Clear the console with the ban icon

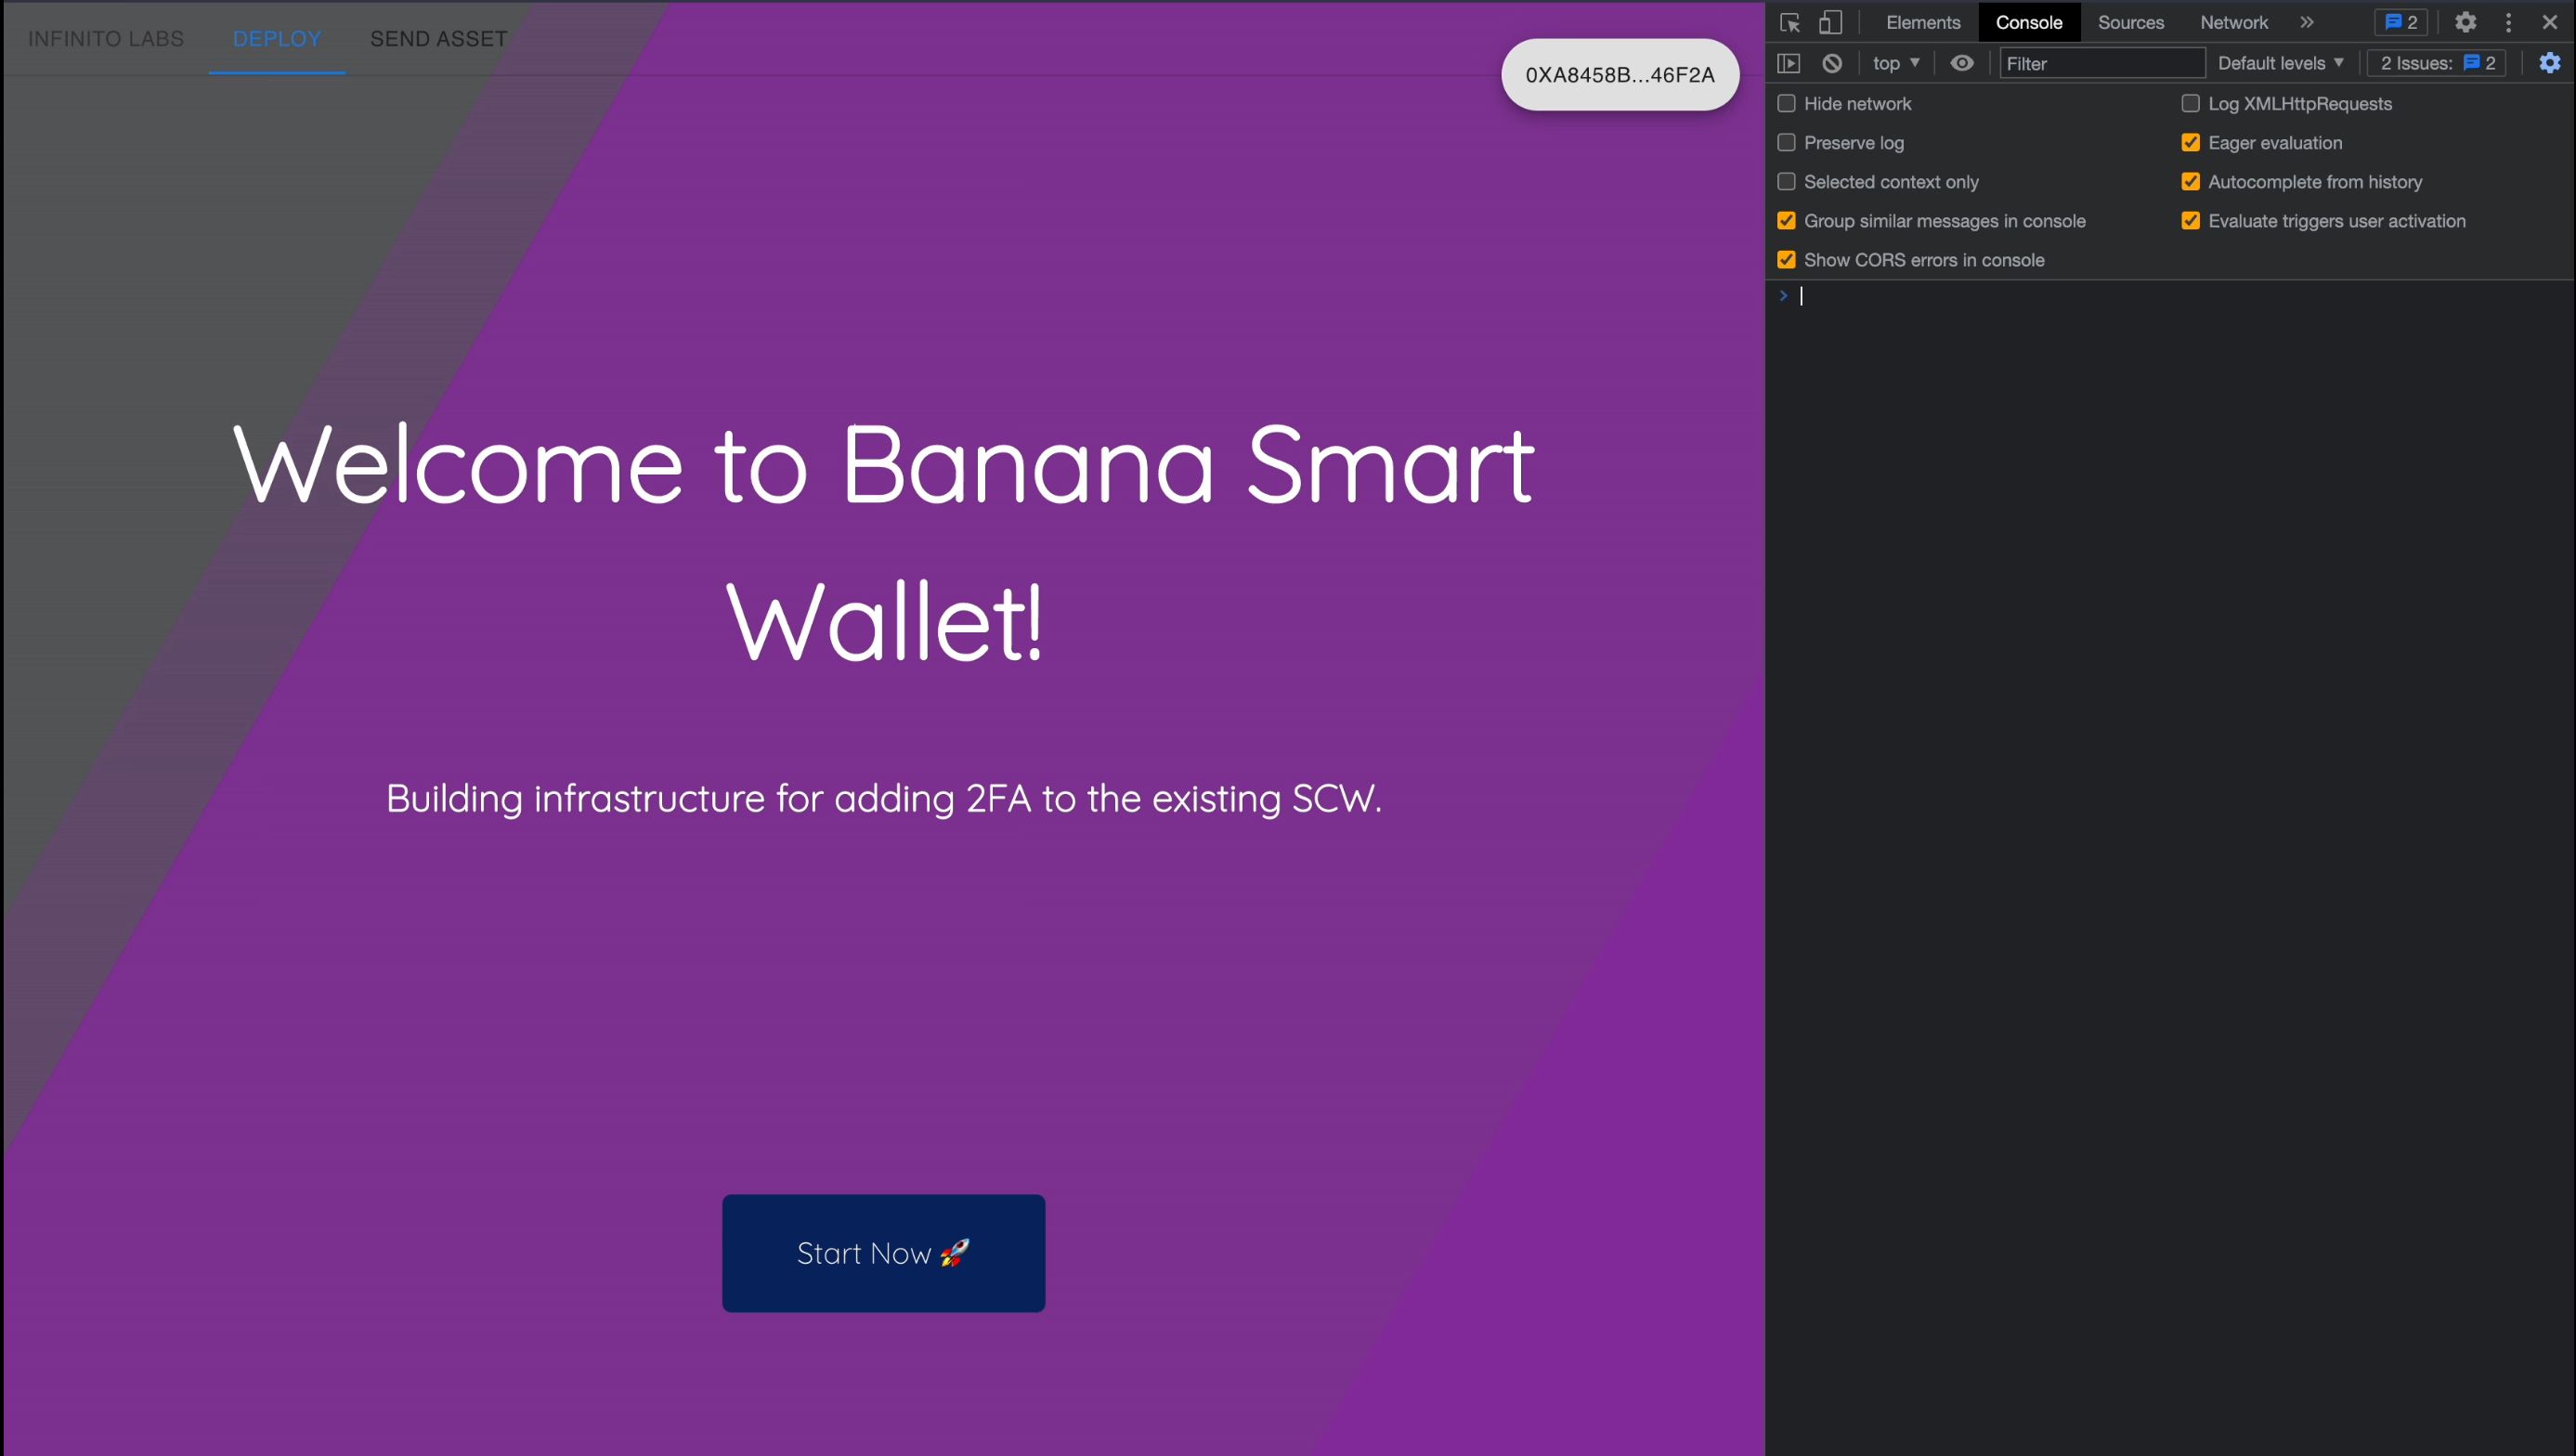1832,63
